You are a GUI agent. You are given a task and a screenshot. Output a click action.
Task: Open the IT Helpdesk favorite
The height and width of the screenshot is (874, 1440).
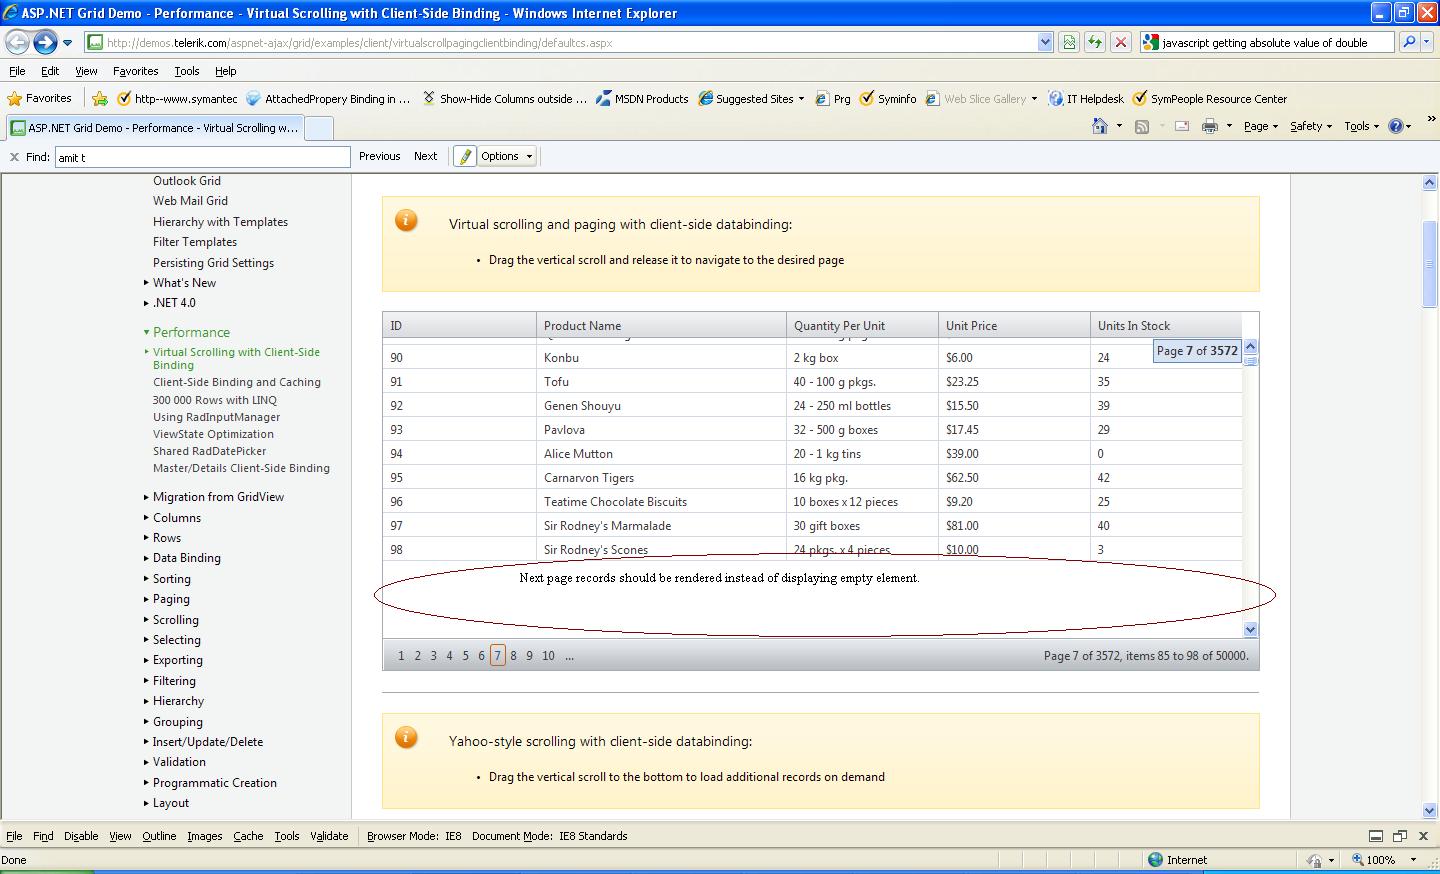coord(1086,98)
